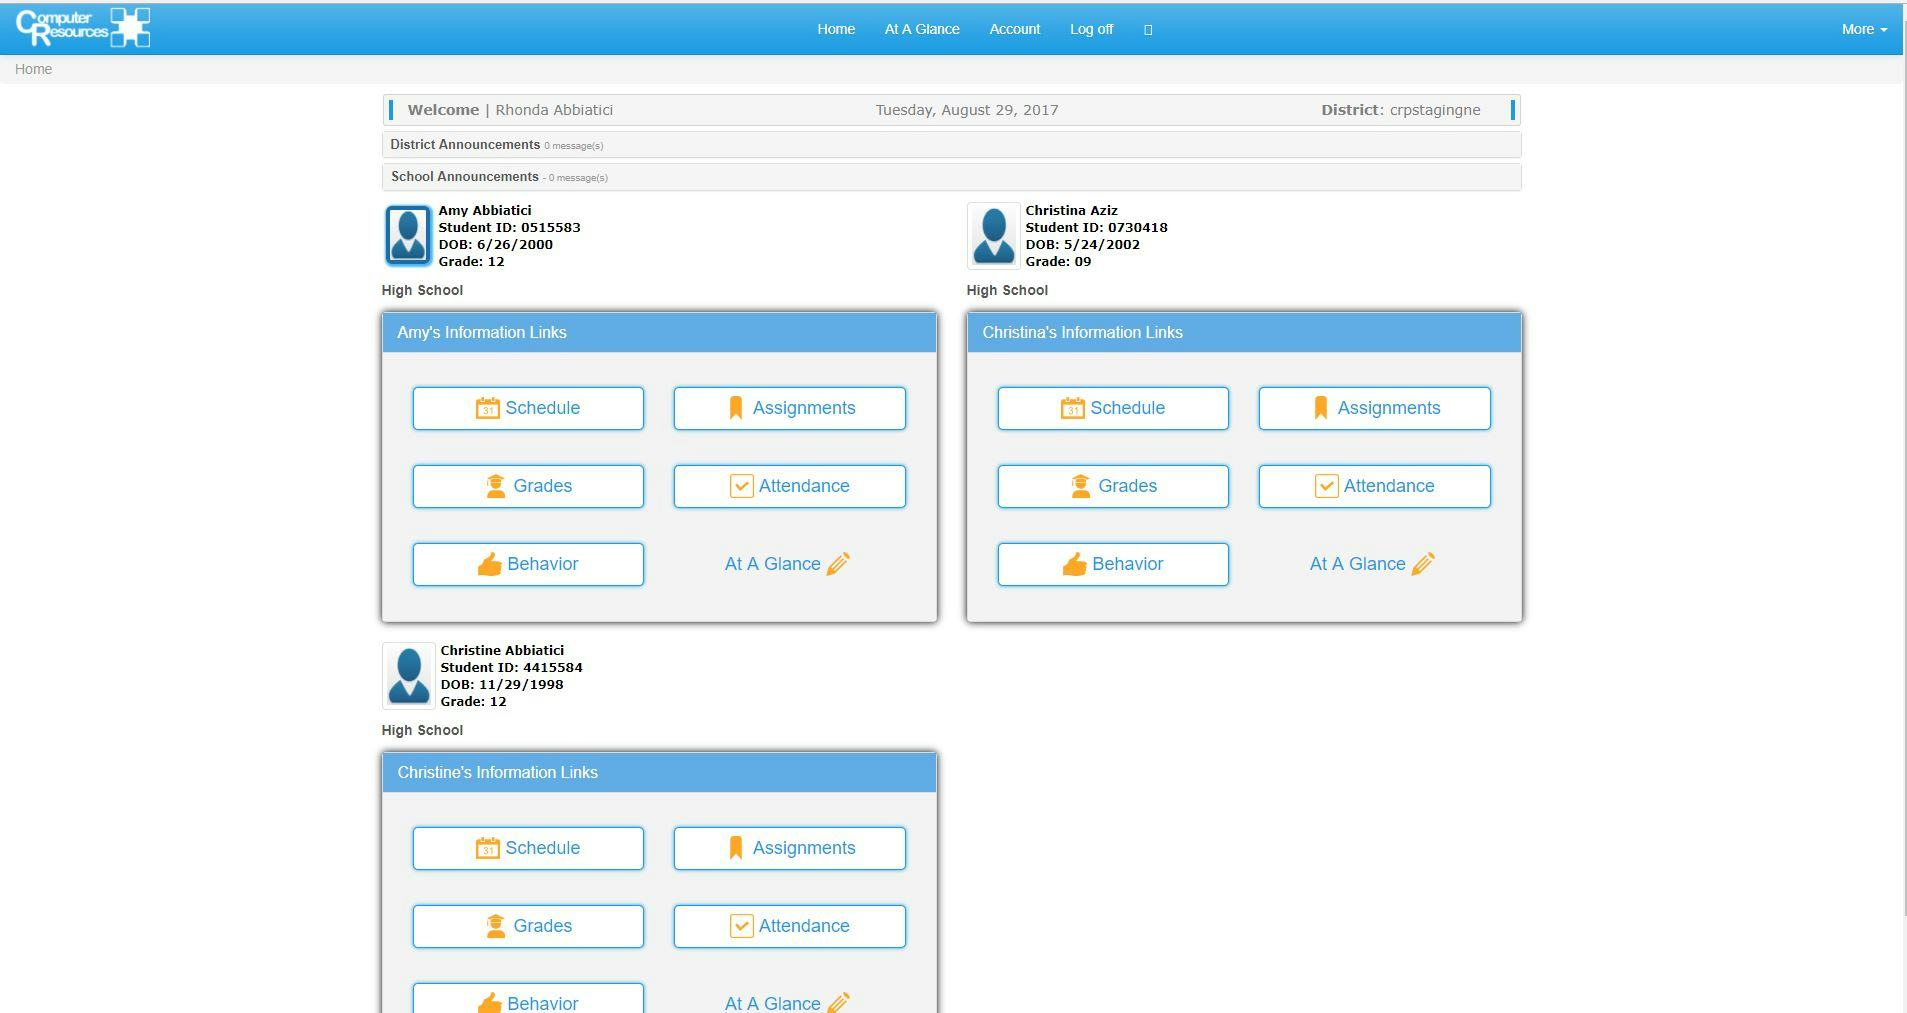
Task: Open Amy's Attendance checkmark icon
Action: click(741, 486)
